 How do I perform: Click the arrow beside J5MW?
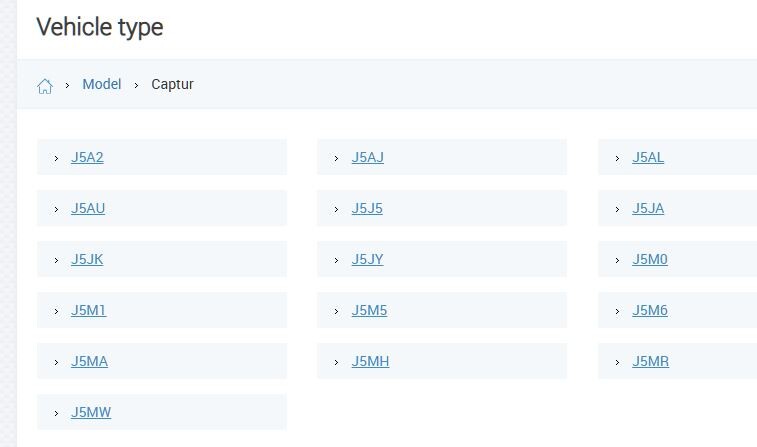(x=56, y=413)
